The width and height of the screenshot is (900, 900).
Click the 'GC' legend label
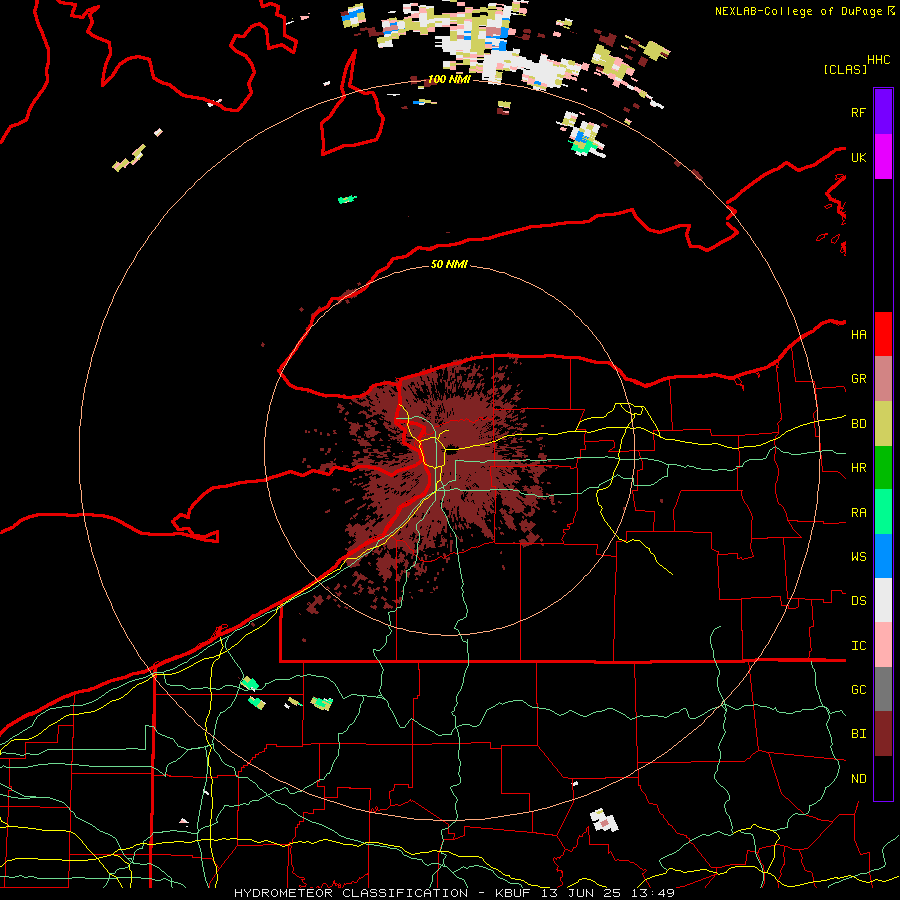(x=859, y=690)
